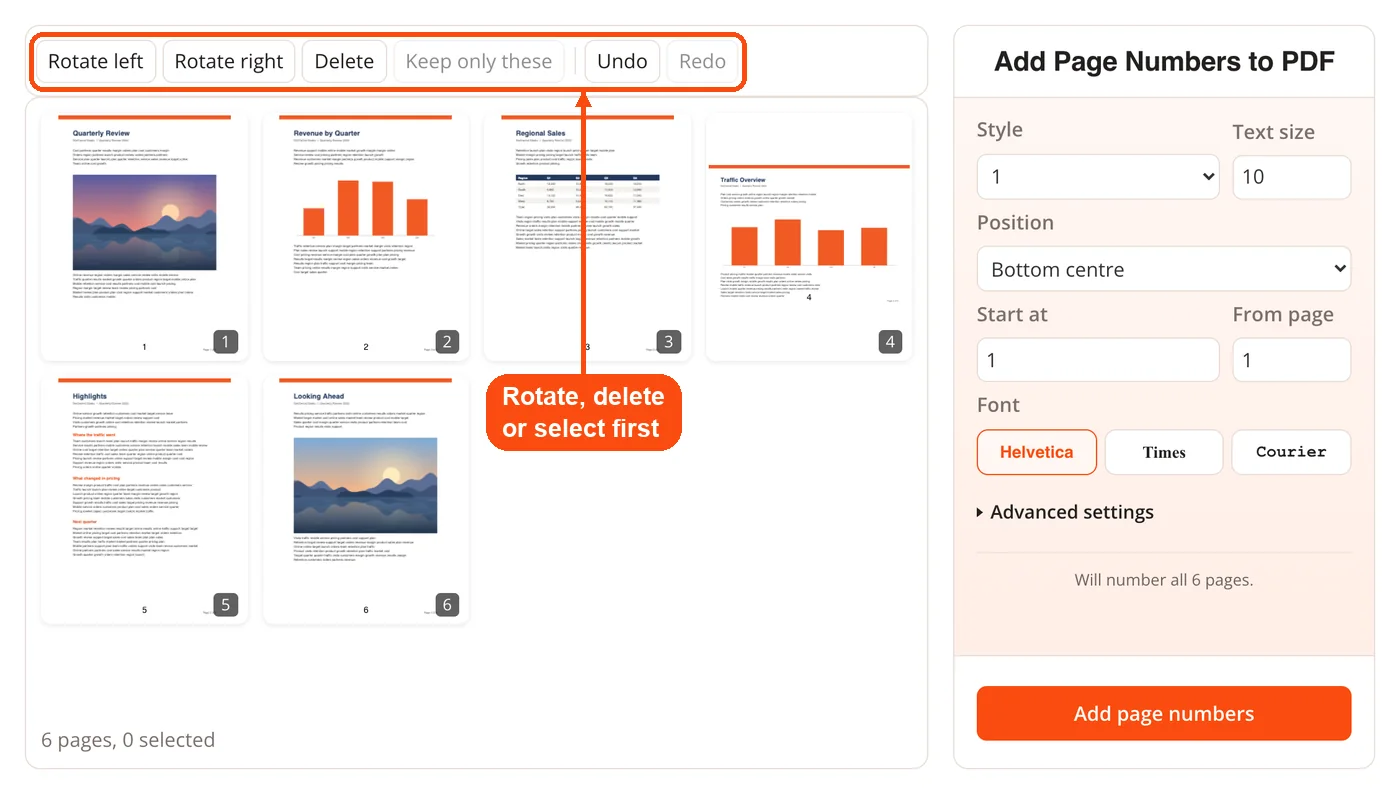Set font to Courier

1291,452
